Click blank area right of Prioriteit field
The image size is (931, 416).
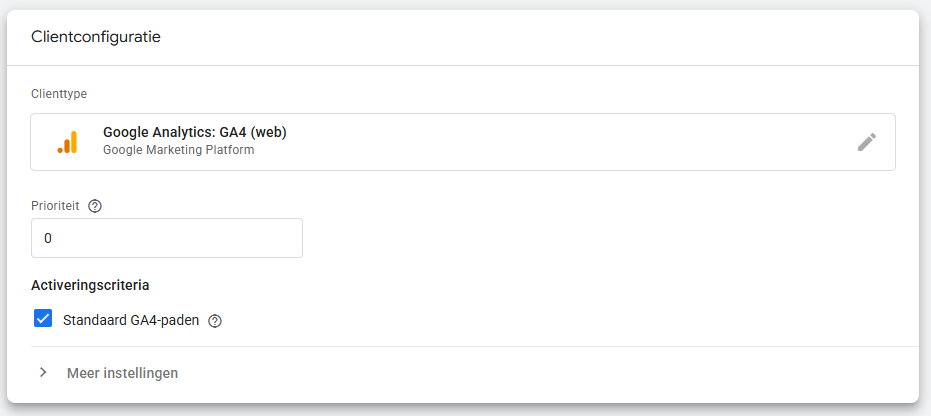click(x=600, y=238)
